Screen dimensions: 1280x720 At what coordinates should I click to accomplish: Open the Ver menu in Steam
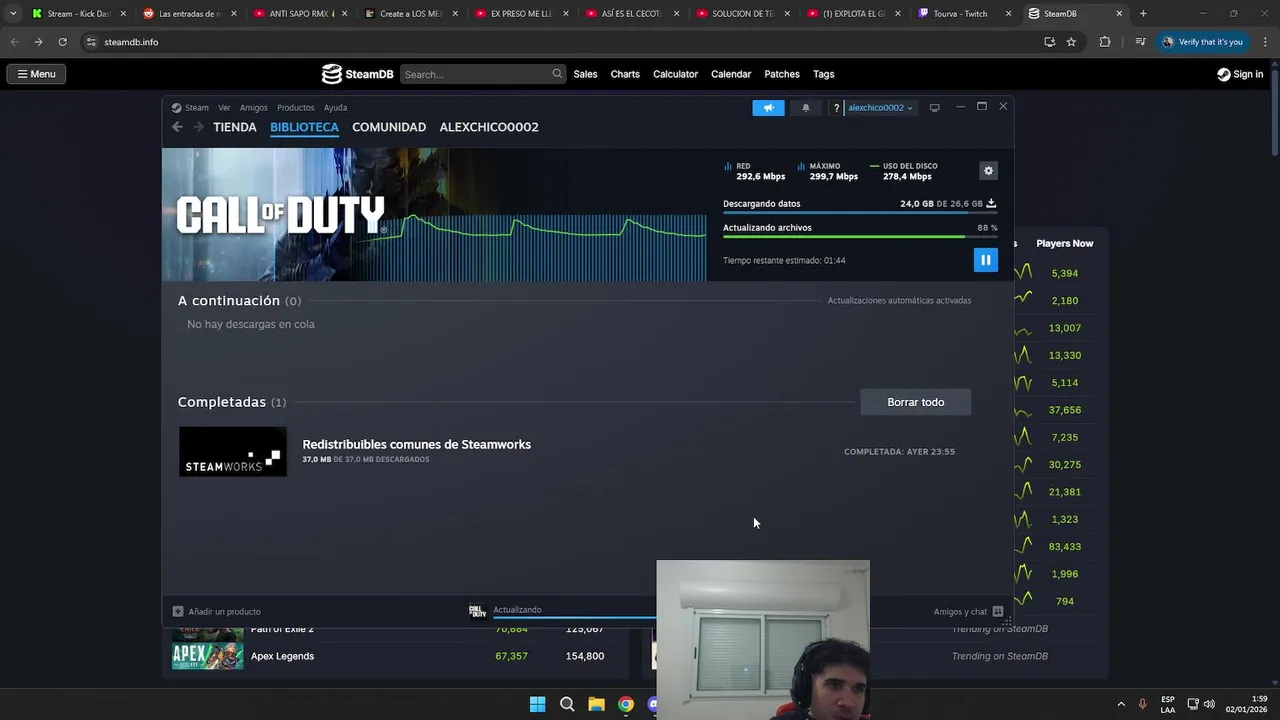coord(224,108)
